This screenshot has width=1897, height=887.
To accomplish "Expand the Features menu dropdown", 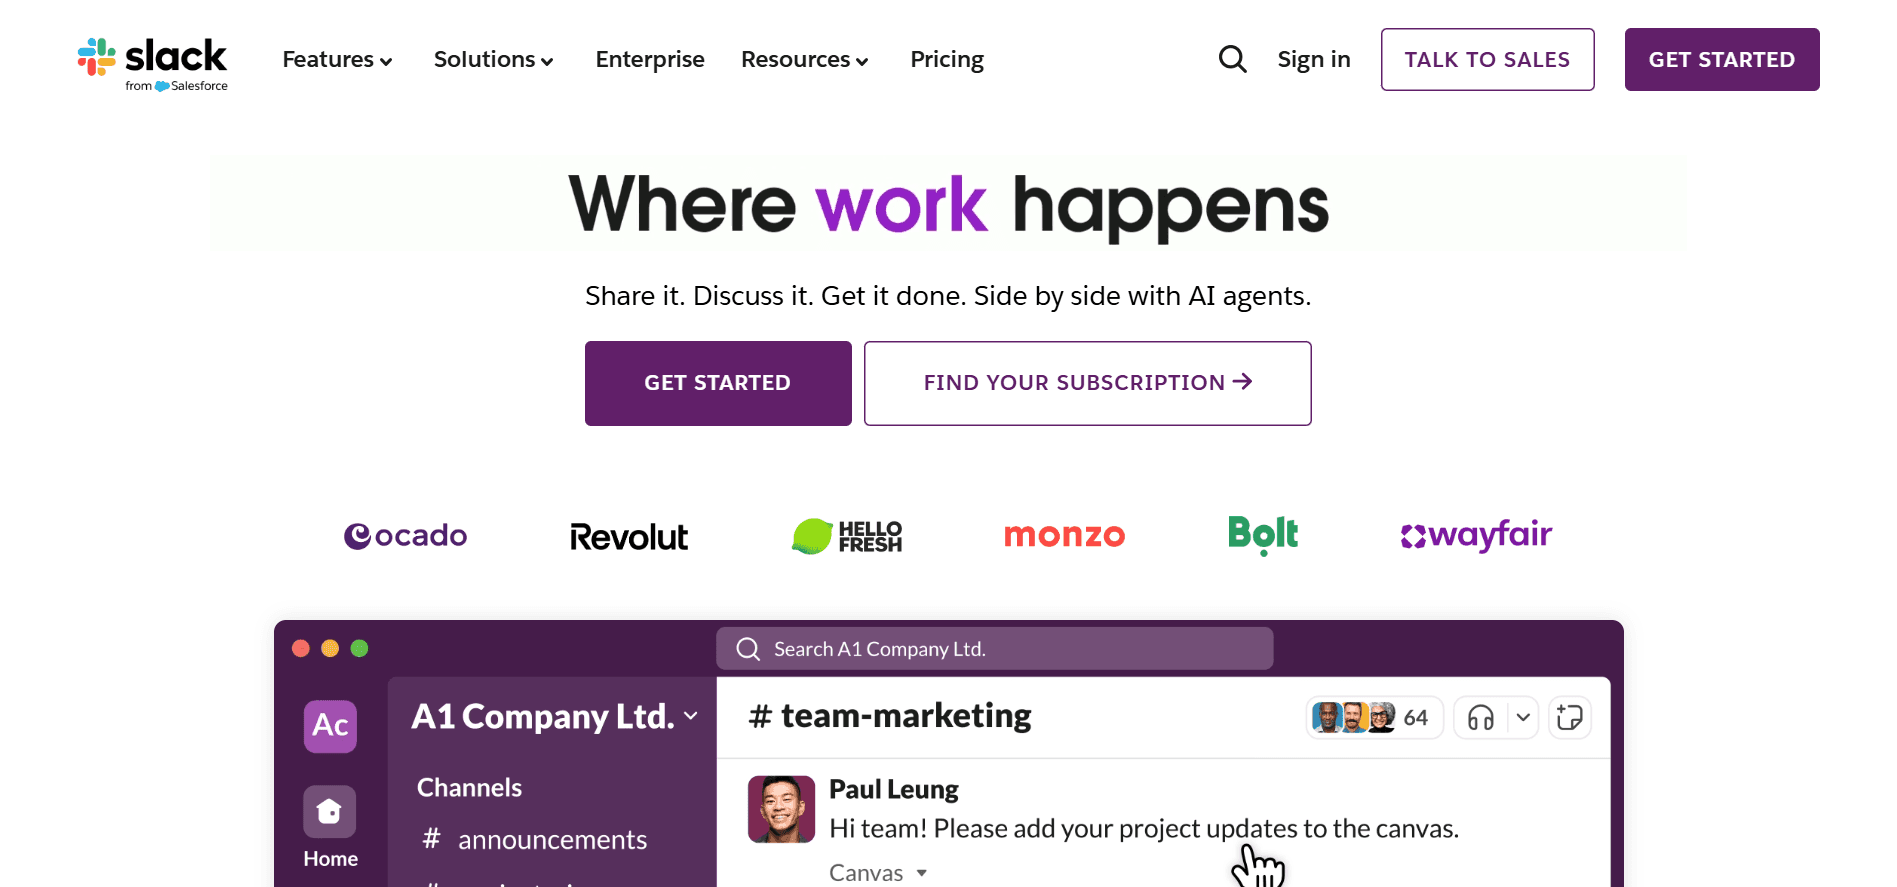I will (337, 59).
